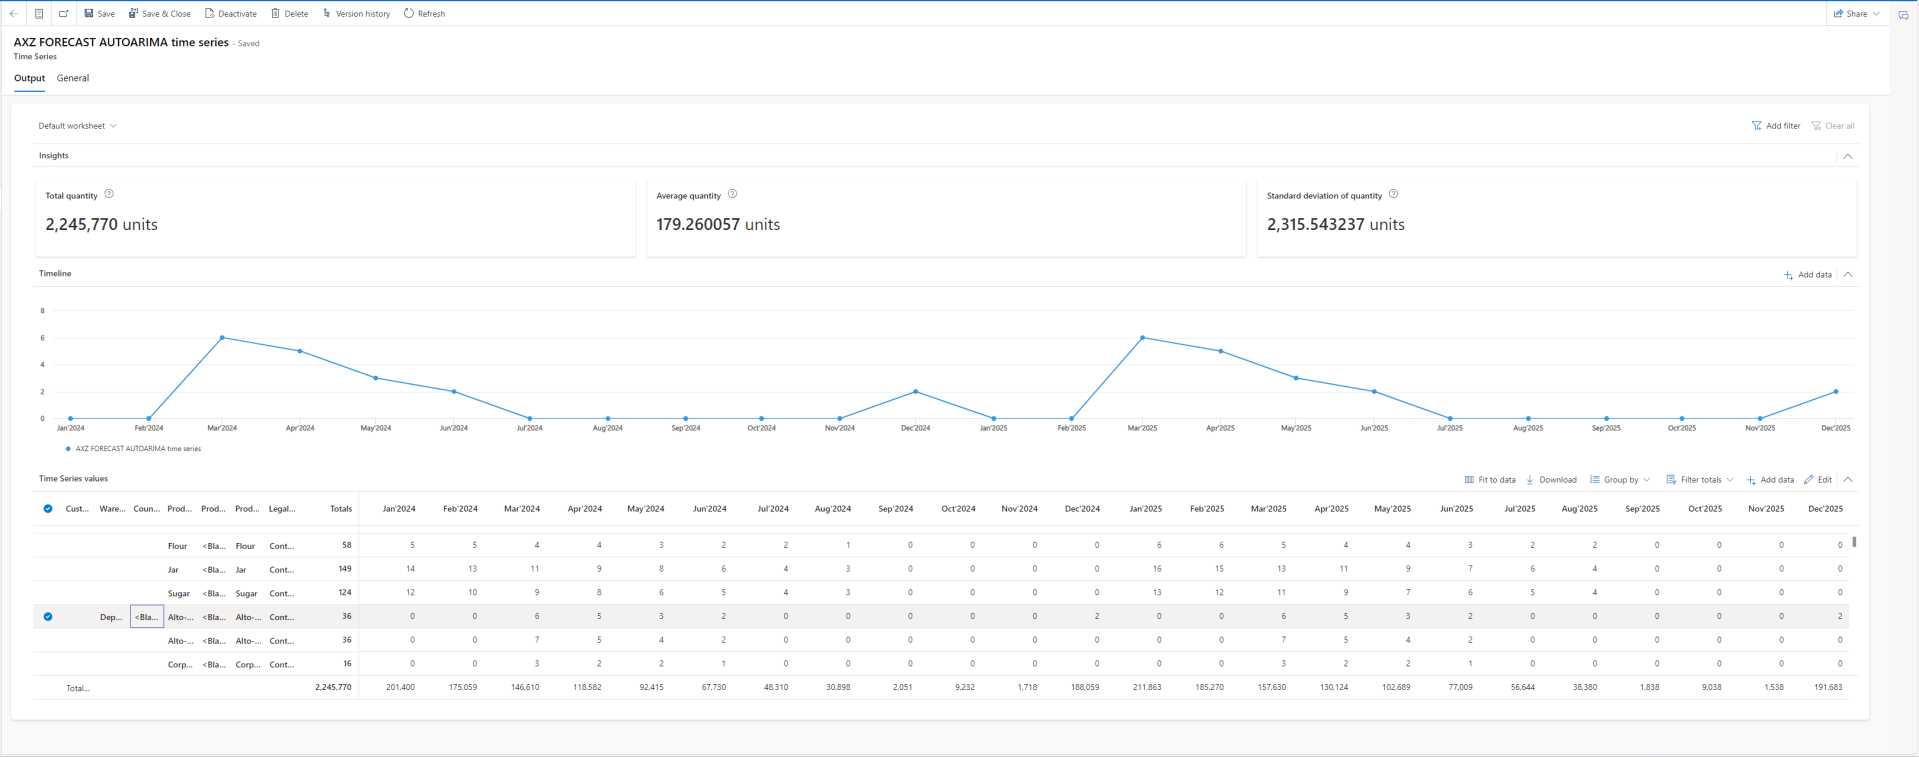This screenshot has width=1919, height=757.
Task: Click the Download icon above the table
Action: coord(1530,480)
